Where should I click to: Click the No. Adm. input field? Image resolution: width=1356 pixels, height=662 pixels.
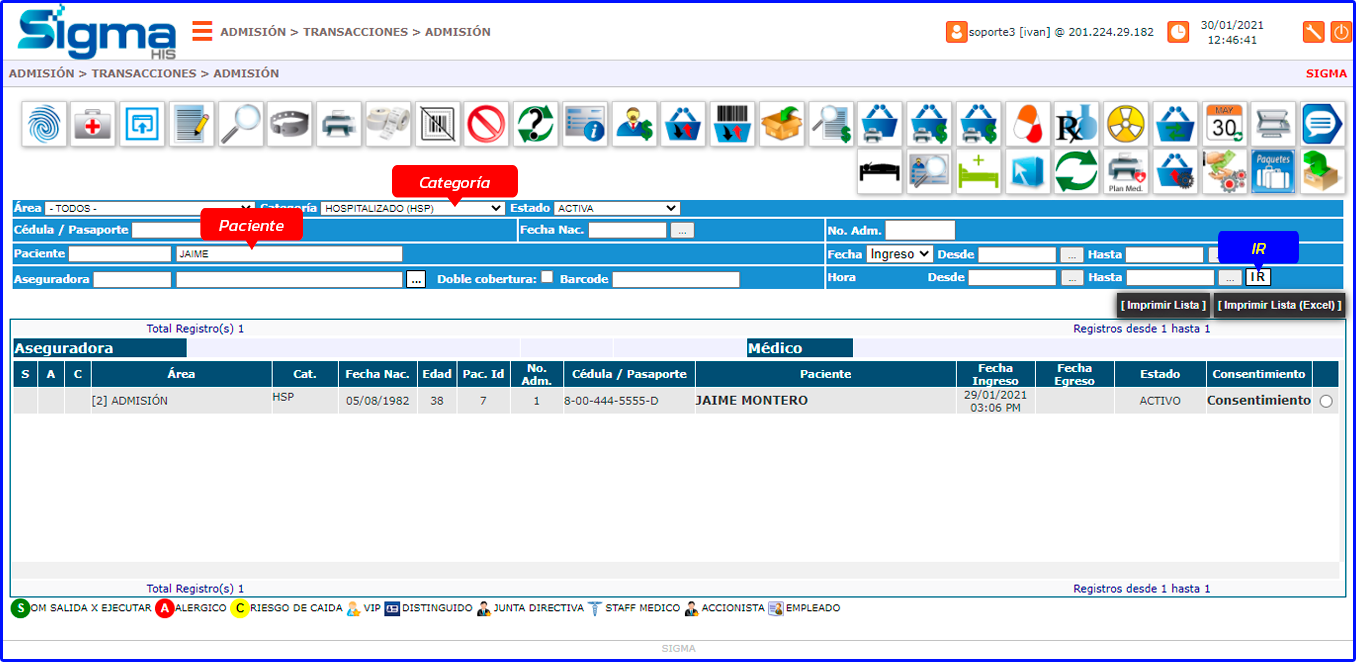click(x=920, y=230)
